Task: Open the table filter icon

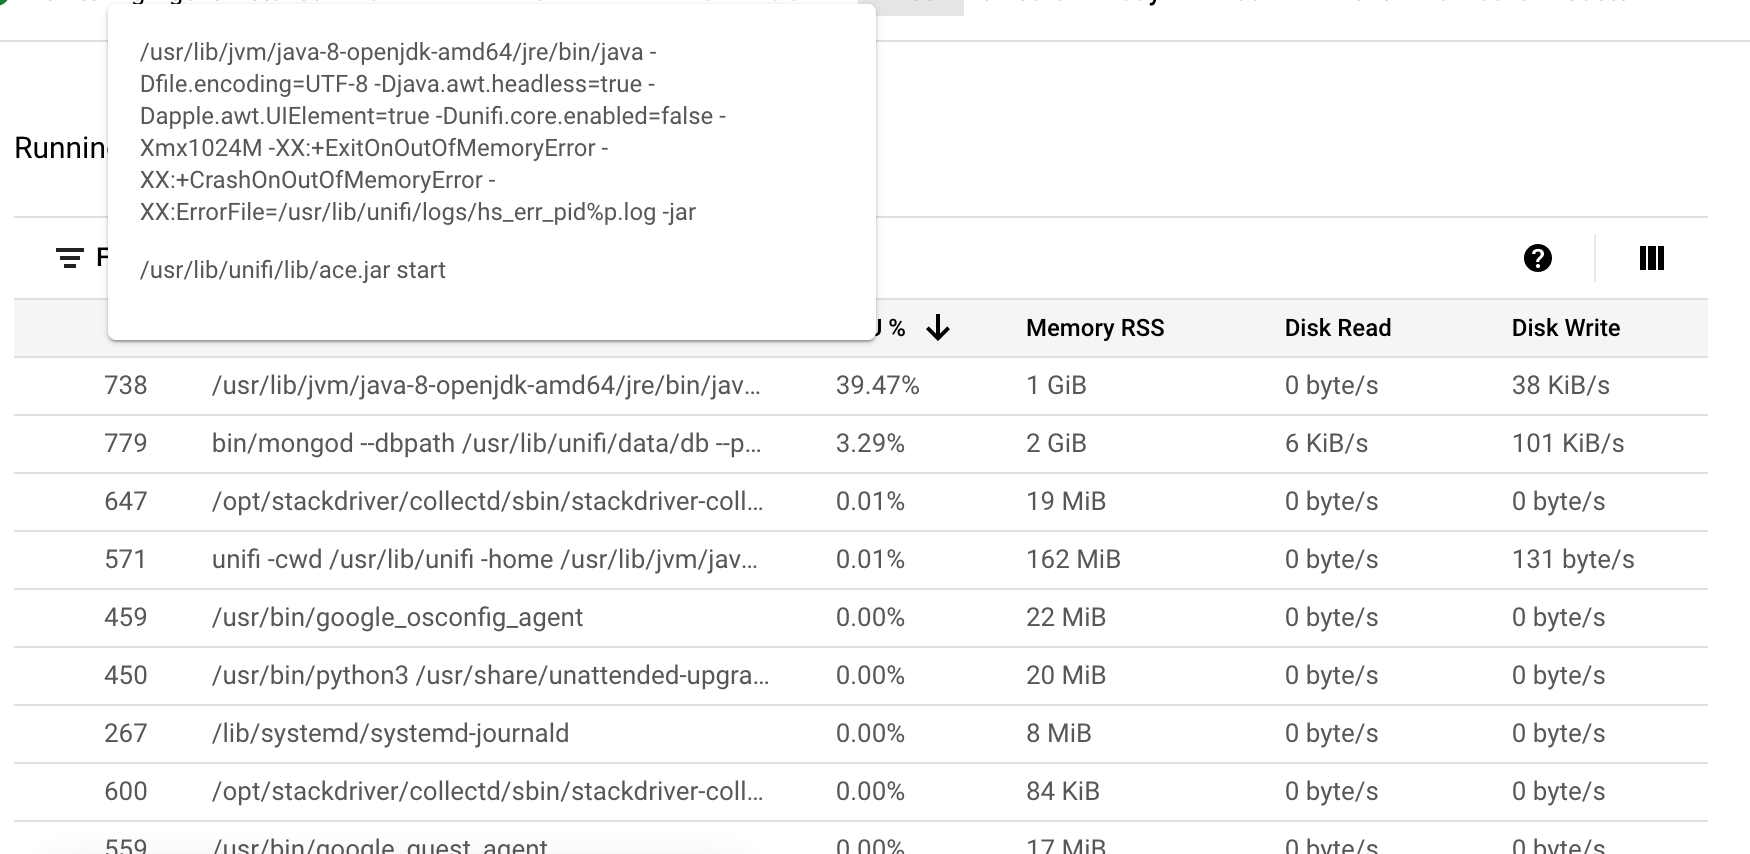Action: (69, 259)
